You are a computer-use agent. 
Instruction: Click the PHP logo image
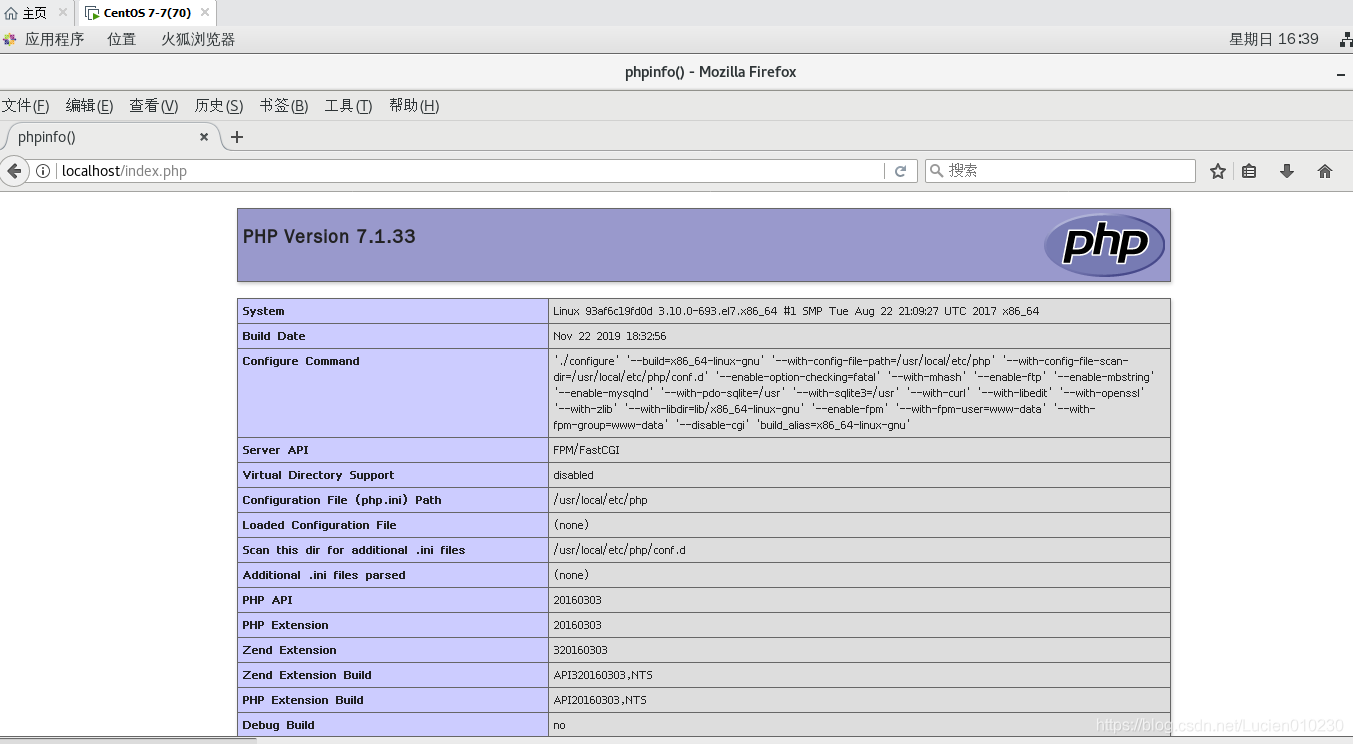1104,243
